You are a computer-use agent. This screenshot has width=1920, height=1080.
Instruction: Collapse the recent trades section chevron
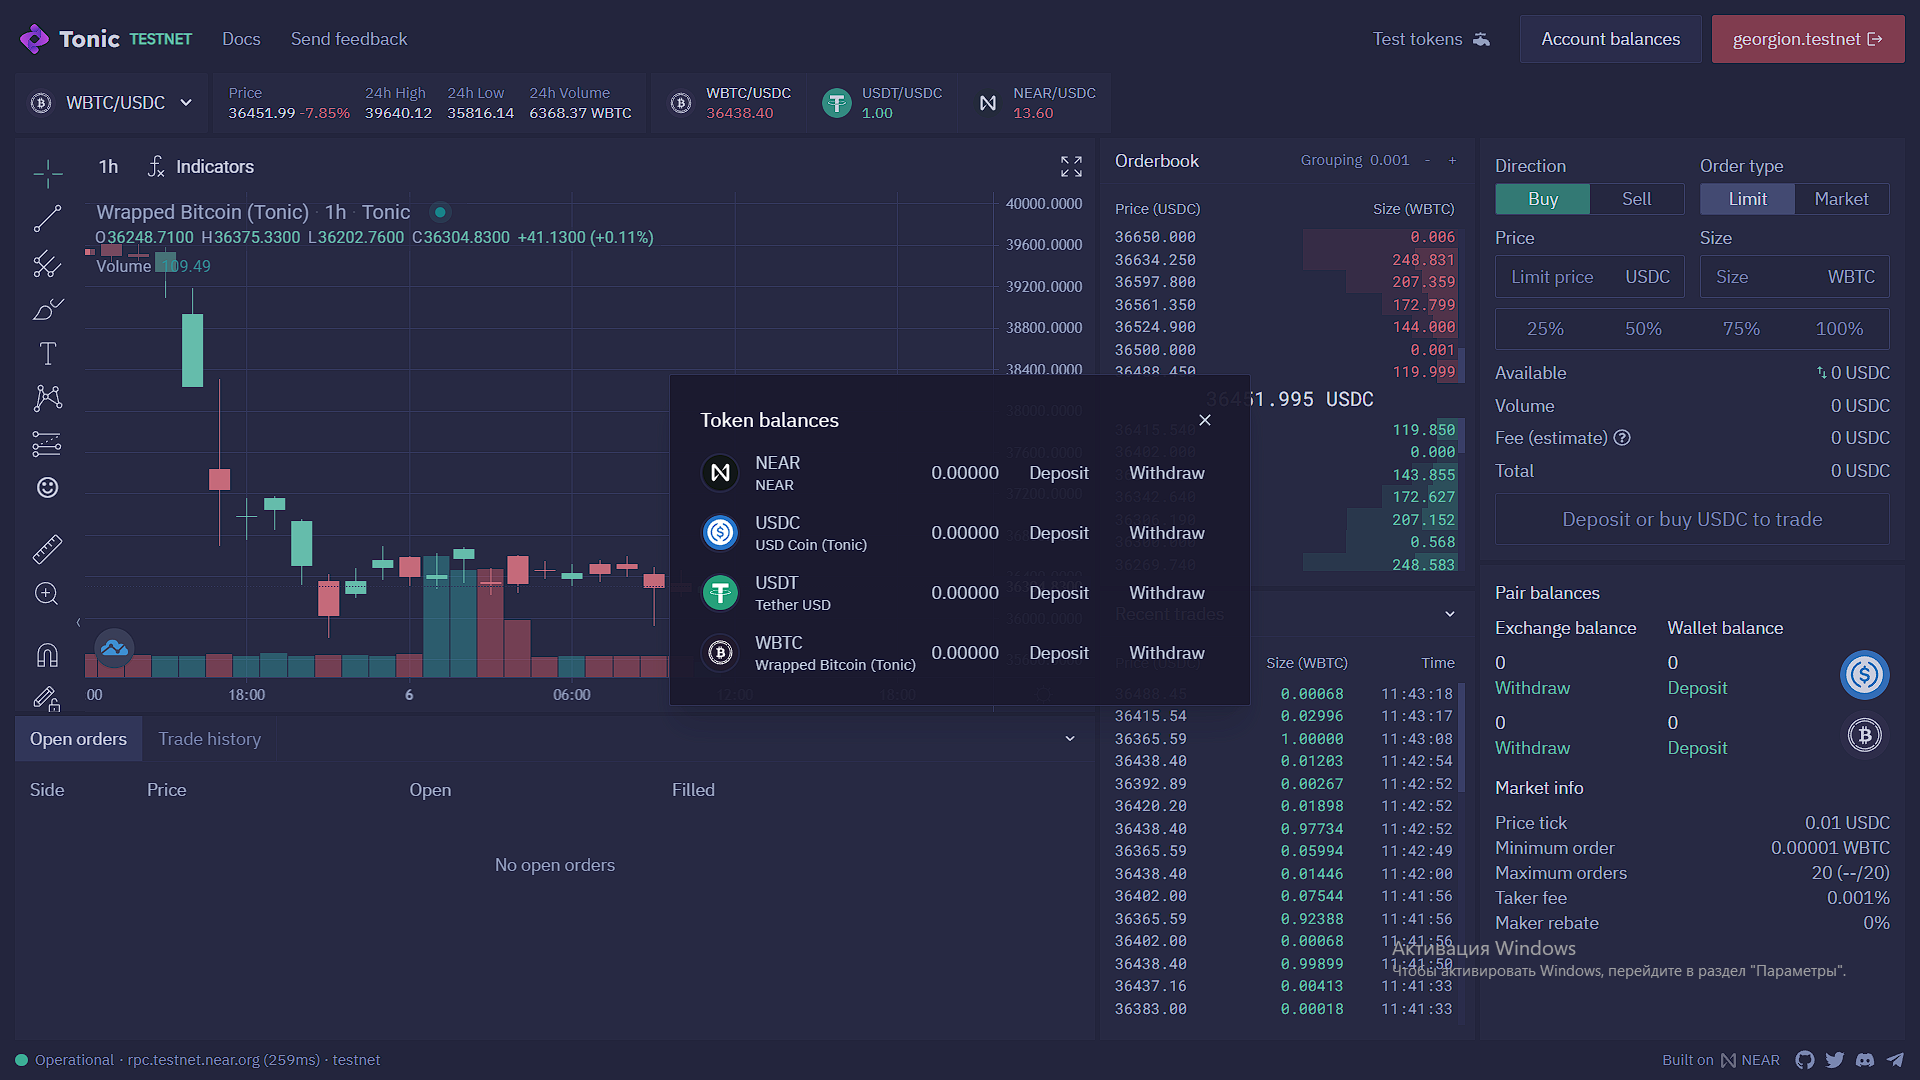pos(1450,614)
